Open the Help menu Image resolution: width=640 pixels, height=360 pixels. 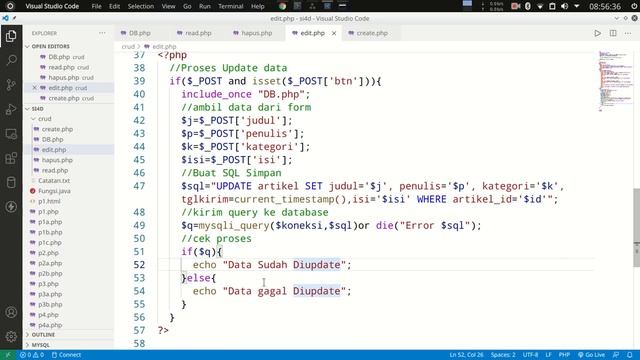pos(257,6)
